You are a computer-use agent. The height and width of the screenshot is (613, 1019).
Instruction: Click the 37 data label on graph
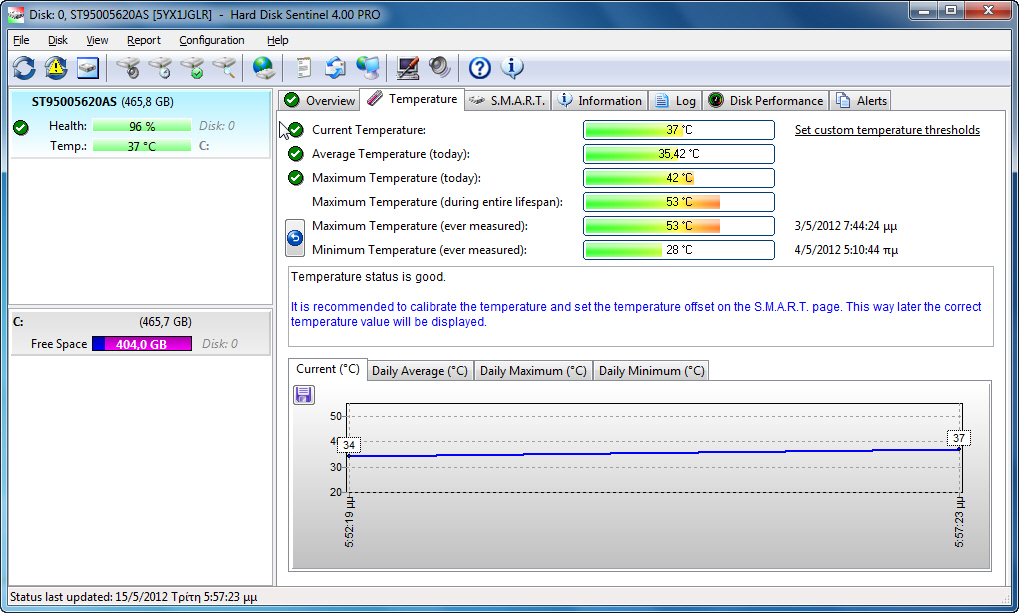pyautogui.click(x=959, y=438)
